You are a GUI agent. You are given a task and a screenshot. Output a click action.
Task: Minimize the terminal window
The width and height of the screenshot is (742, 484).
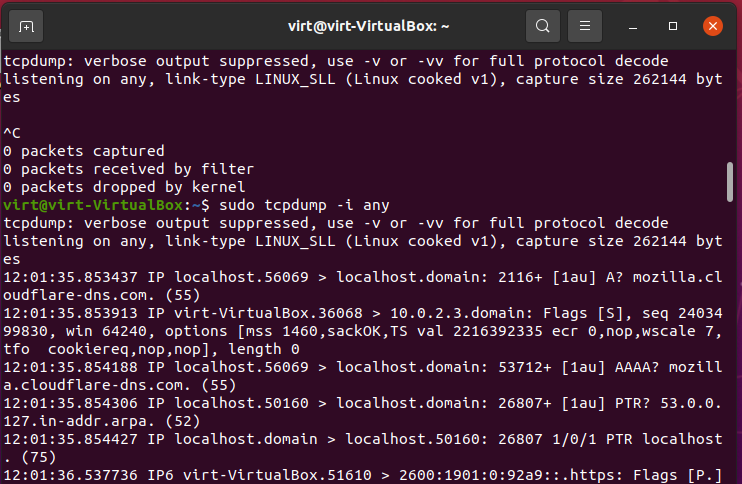[x=633, y=26]
